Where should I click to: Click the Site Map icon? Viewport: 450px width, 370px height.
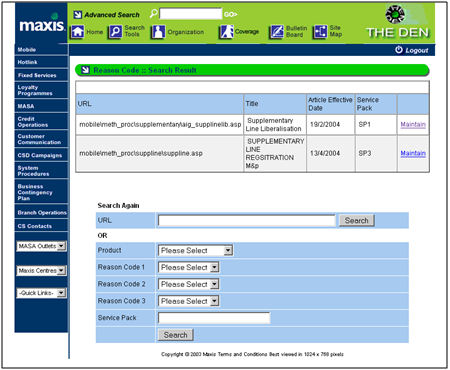(320, 32)
